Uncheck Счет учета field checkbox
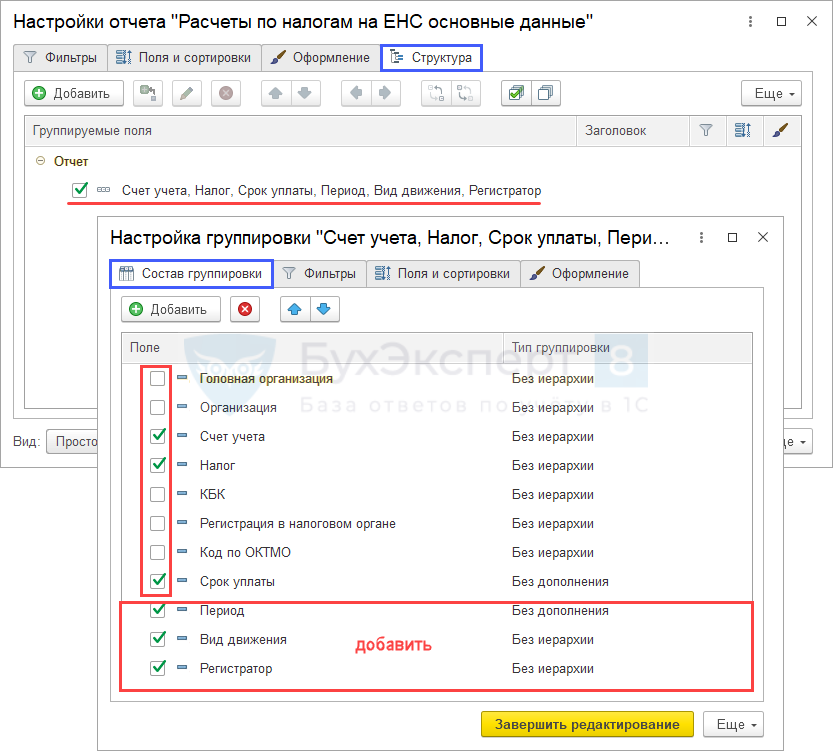 (x=157, y=437)
